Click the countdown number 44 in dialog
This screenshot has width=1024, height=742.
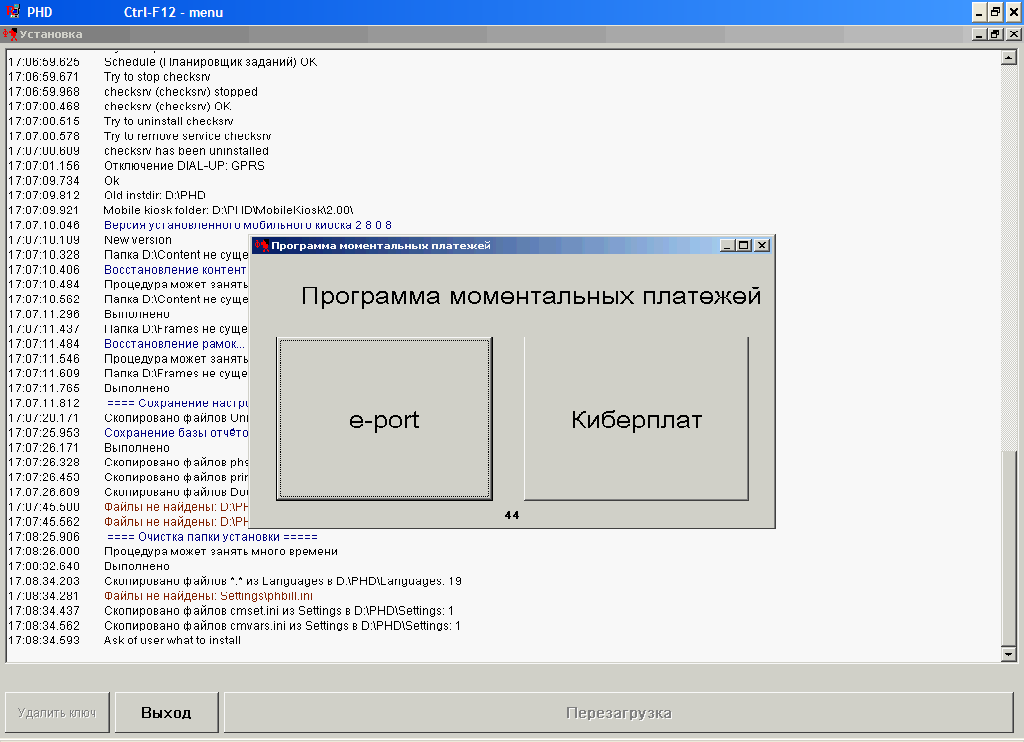pos(512,515)
